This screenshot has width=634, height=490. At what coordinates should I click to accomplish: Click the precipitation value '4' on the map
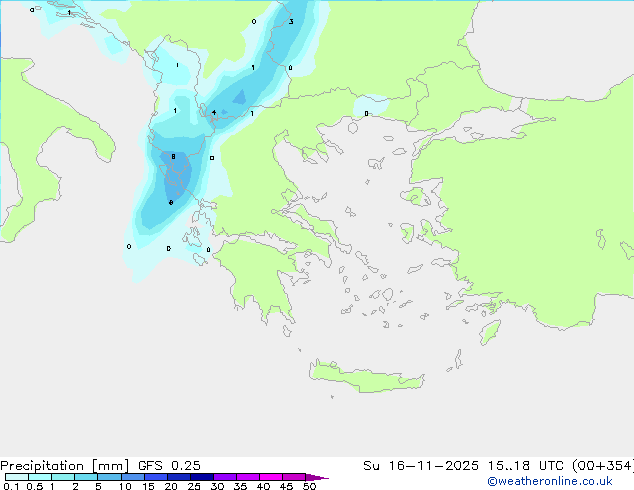pyautogui.click(x=214, y=113)
